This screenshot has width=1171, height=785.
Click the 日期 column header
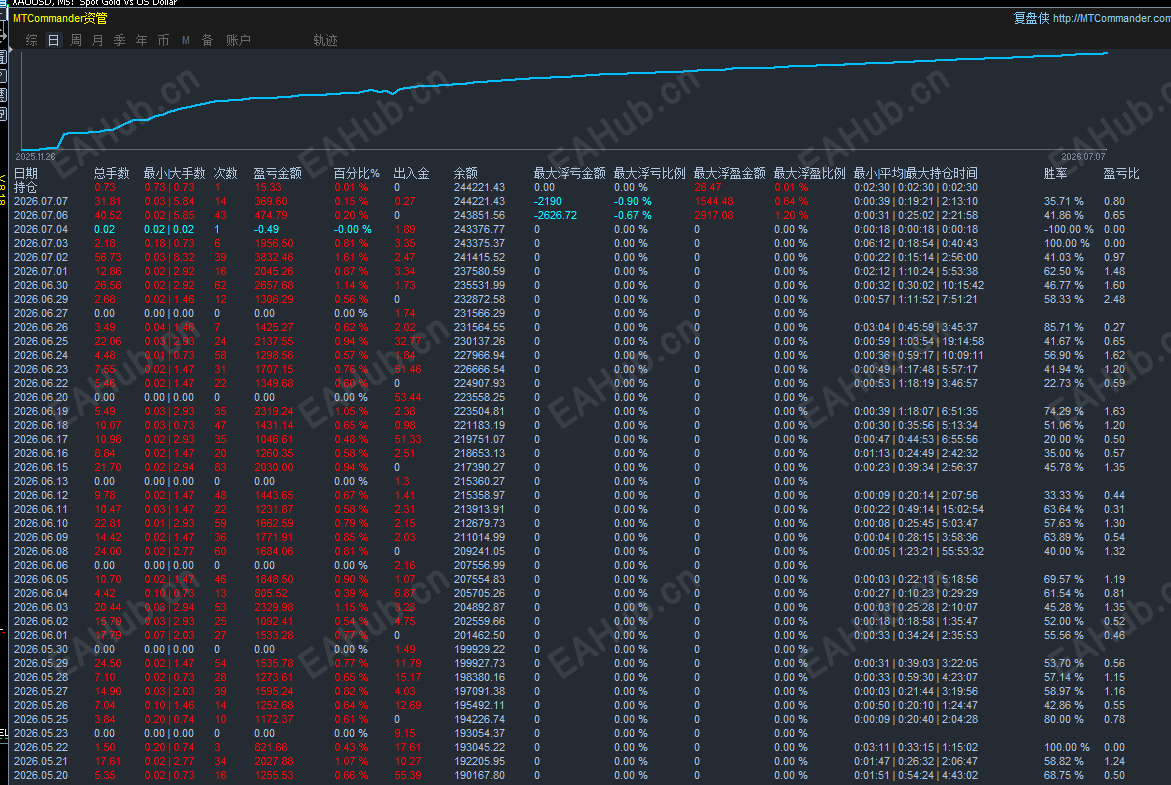click(25, 173)
